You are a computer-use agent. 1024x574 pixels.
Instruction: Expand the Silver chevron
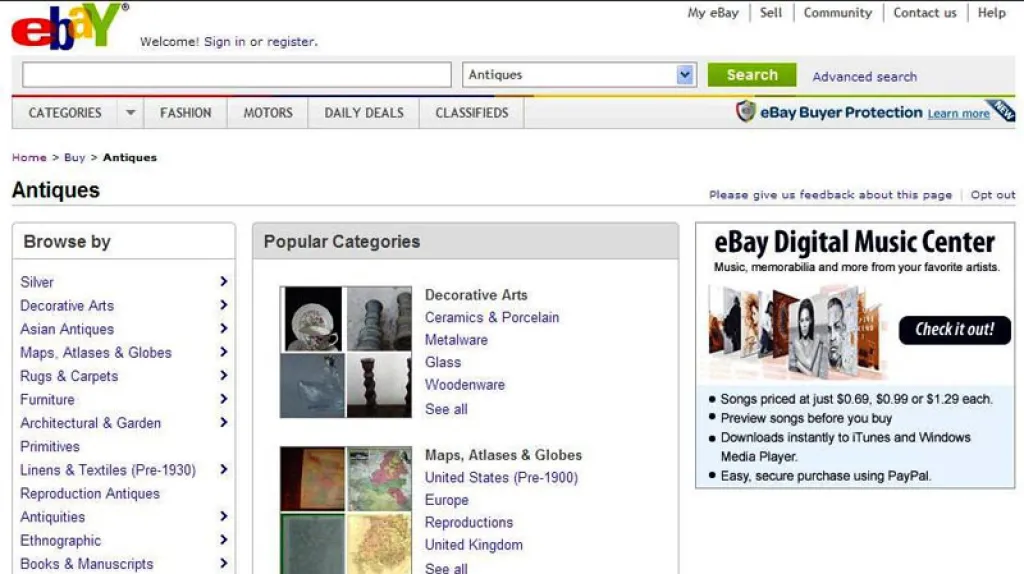(x=223, y=281)
